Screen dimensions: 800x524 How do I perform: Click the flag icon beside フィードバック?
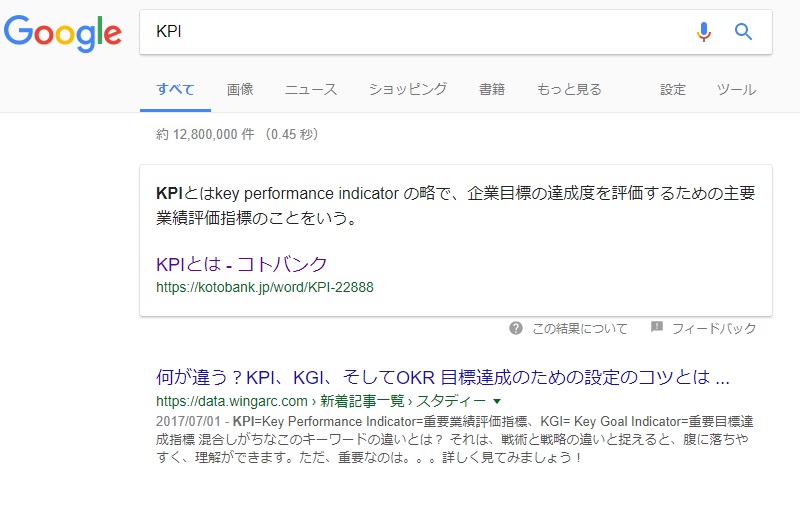[657, 327]
